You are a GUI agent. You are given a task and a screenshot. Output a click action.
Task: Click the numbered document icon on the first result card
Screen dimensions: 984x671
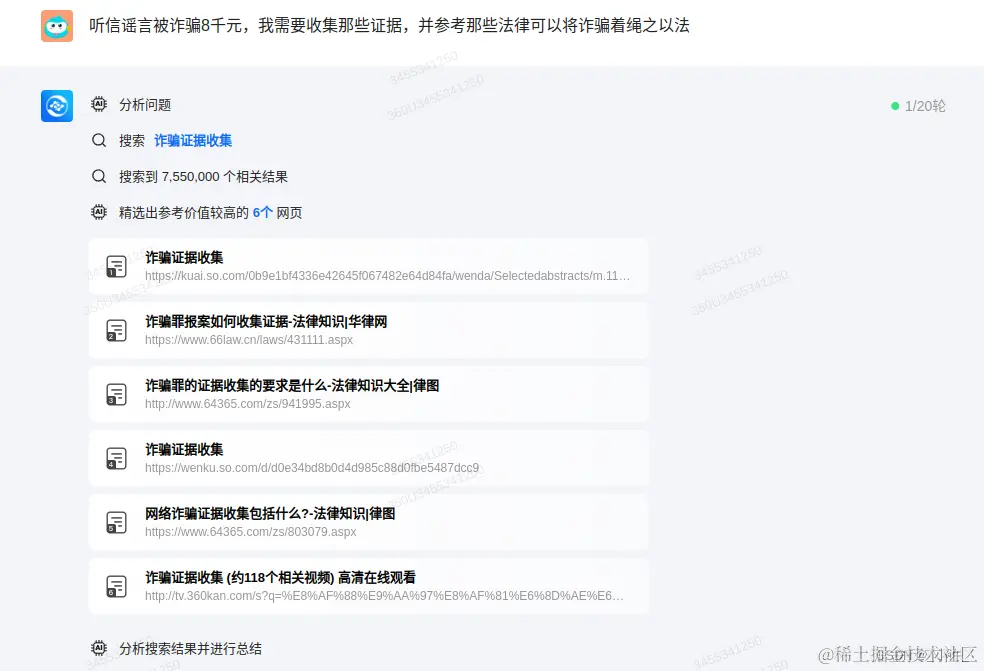click(116, 266)
